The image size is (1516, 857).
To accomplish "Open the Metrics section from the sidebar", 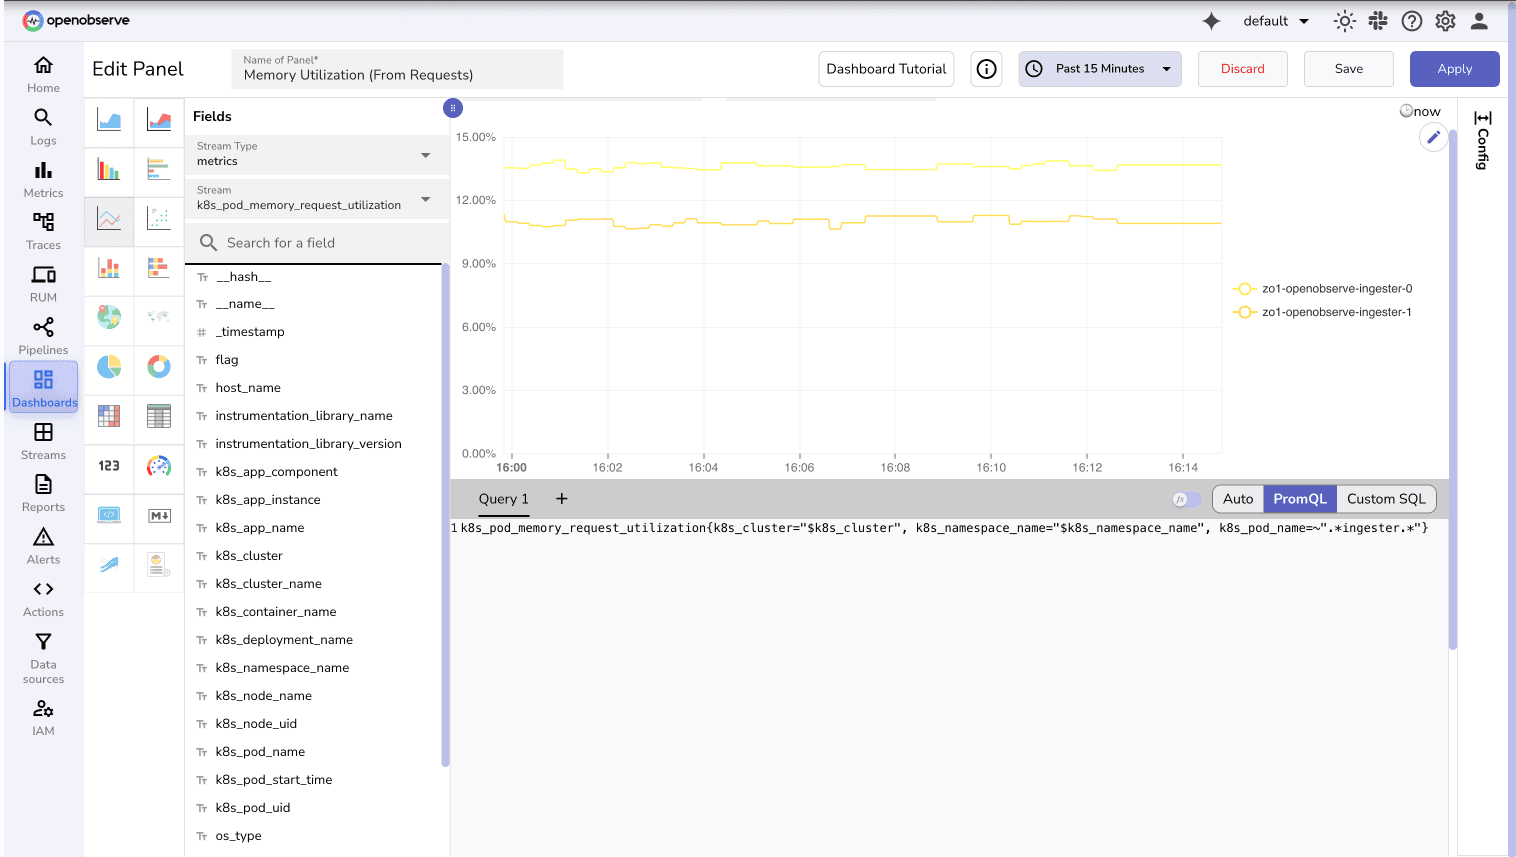I will pyautogui.click(x=43, y=180).
